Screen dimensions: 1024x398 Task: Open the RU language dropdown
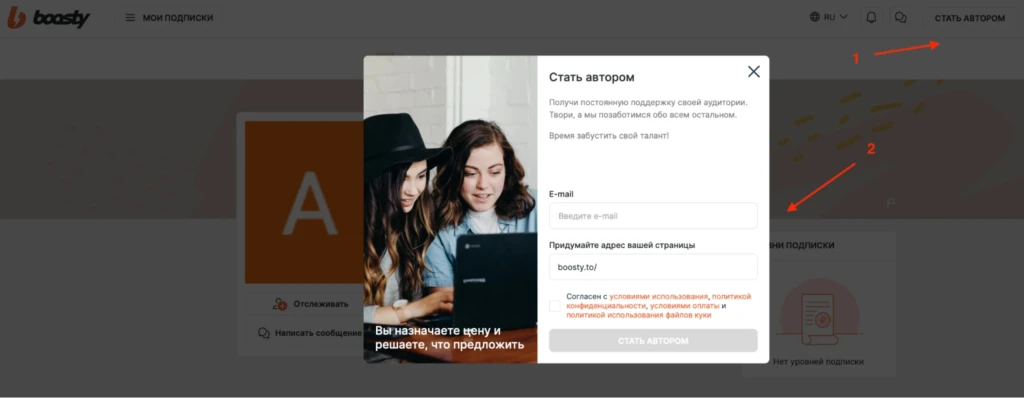829,17
